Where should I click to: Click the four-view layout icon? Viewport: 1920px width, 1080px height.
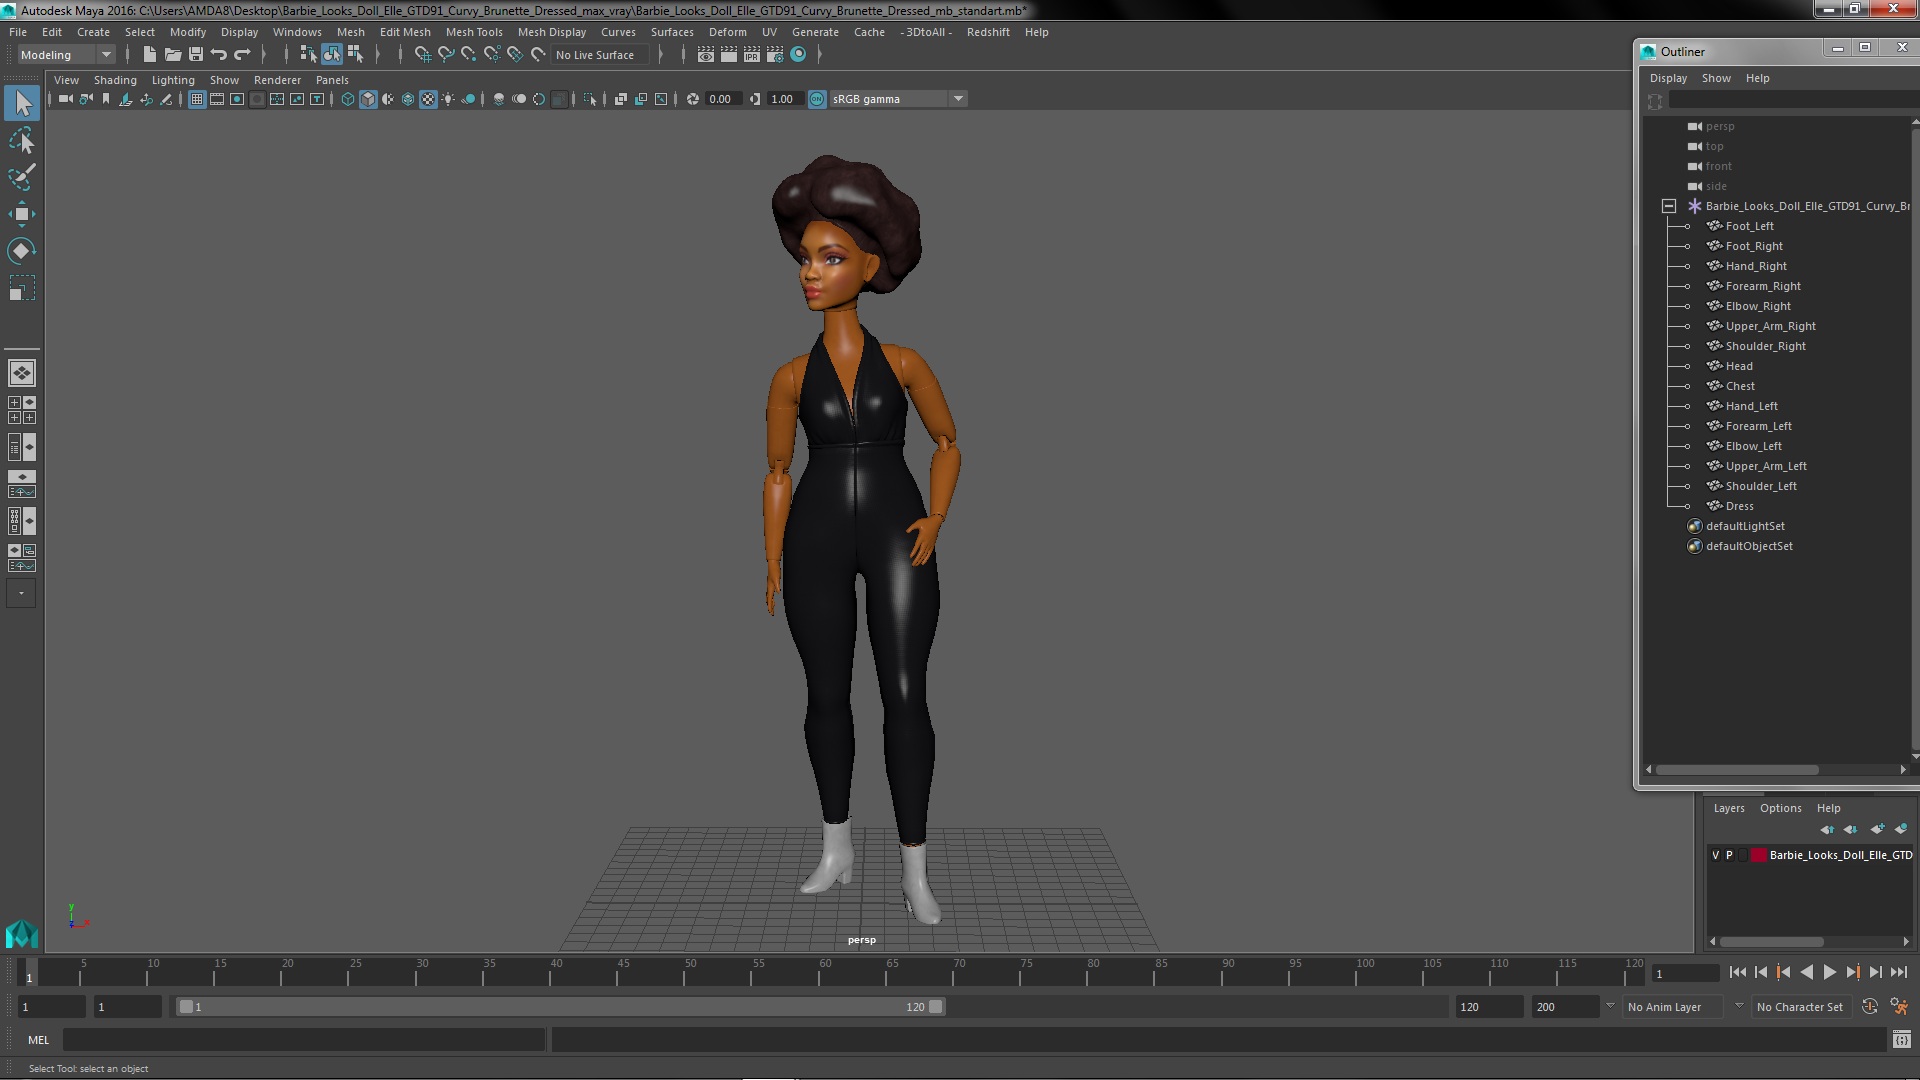tap(22, 410)
